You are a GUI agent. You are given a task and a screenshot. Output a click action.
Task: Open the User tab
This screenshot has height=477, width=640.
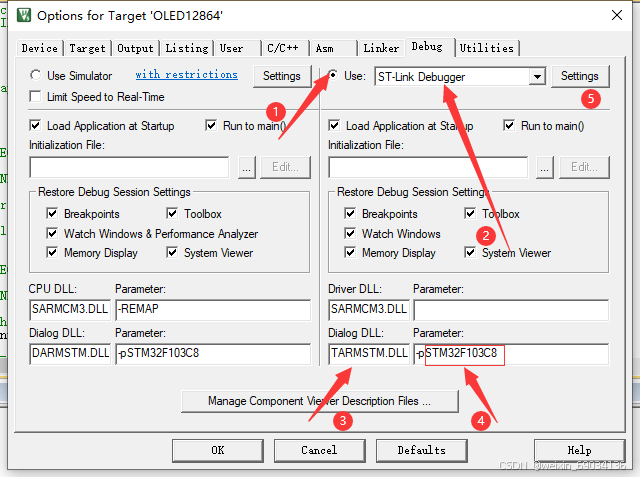coord(238,48)
